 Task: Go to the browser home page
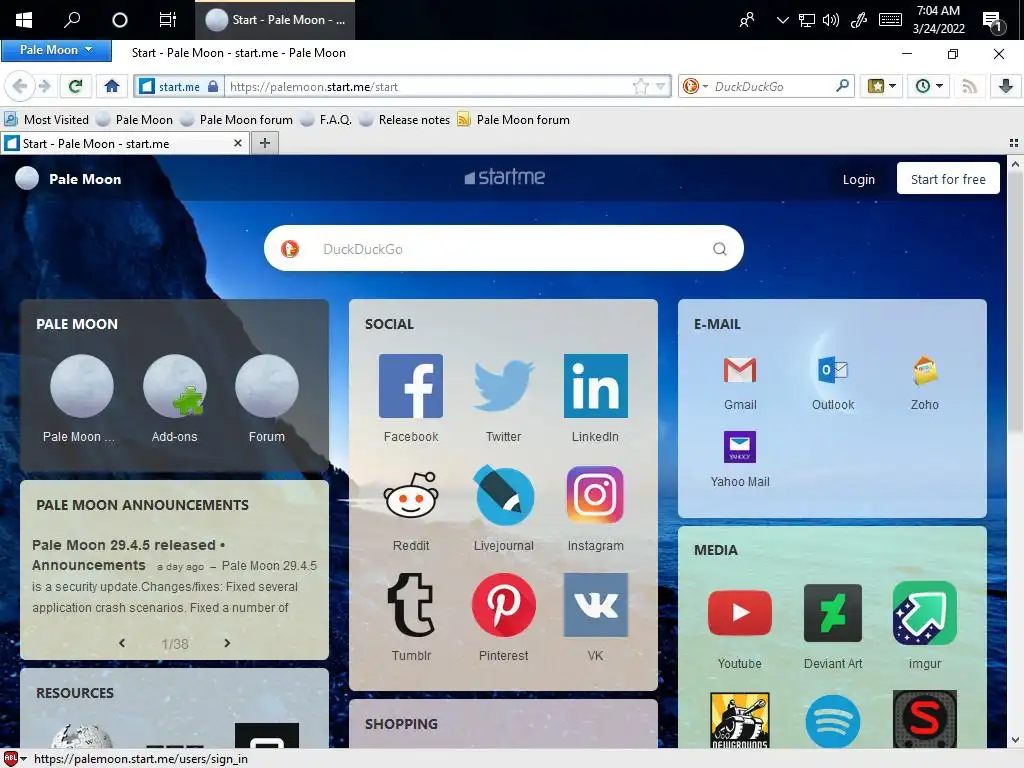112,86
